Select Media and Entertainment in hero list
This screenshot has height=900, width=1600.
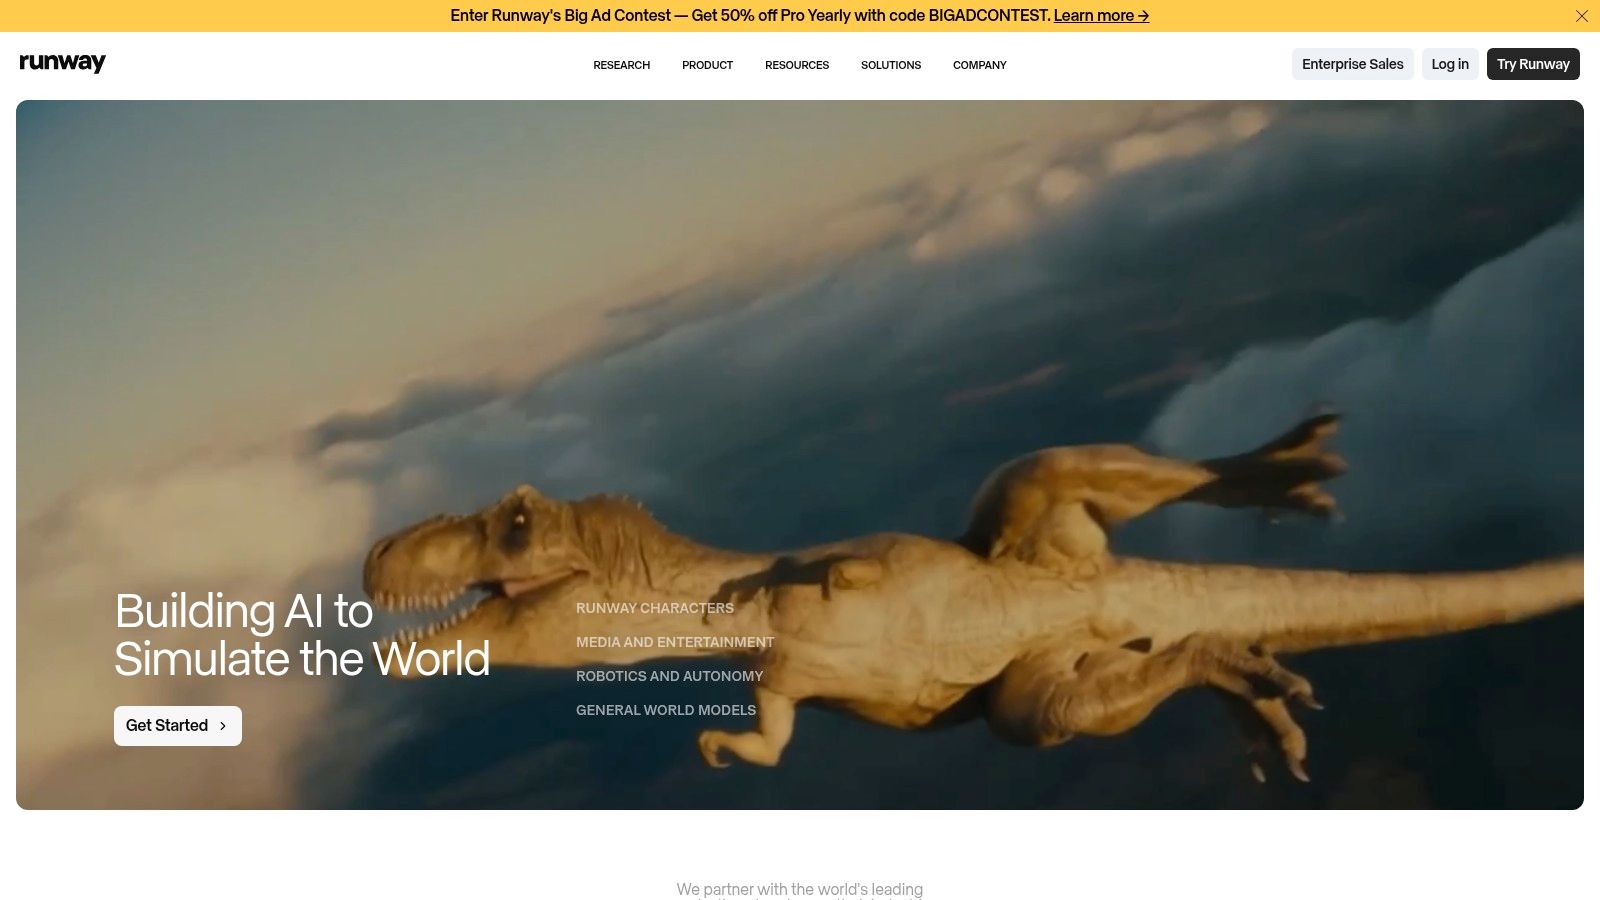pos(674,642)
